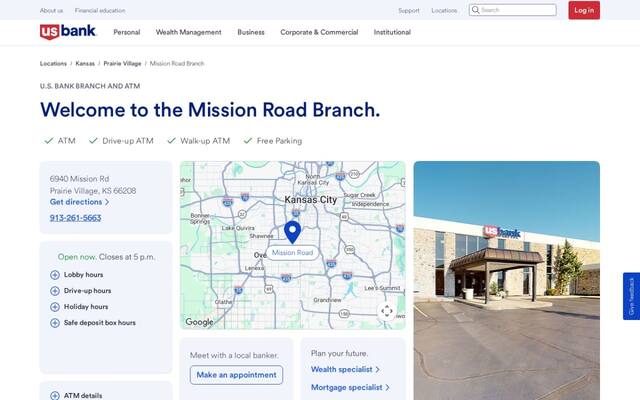Click 'Welcome to the Mission Road Branch.' heading

210,110
